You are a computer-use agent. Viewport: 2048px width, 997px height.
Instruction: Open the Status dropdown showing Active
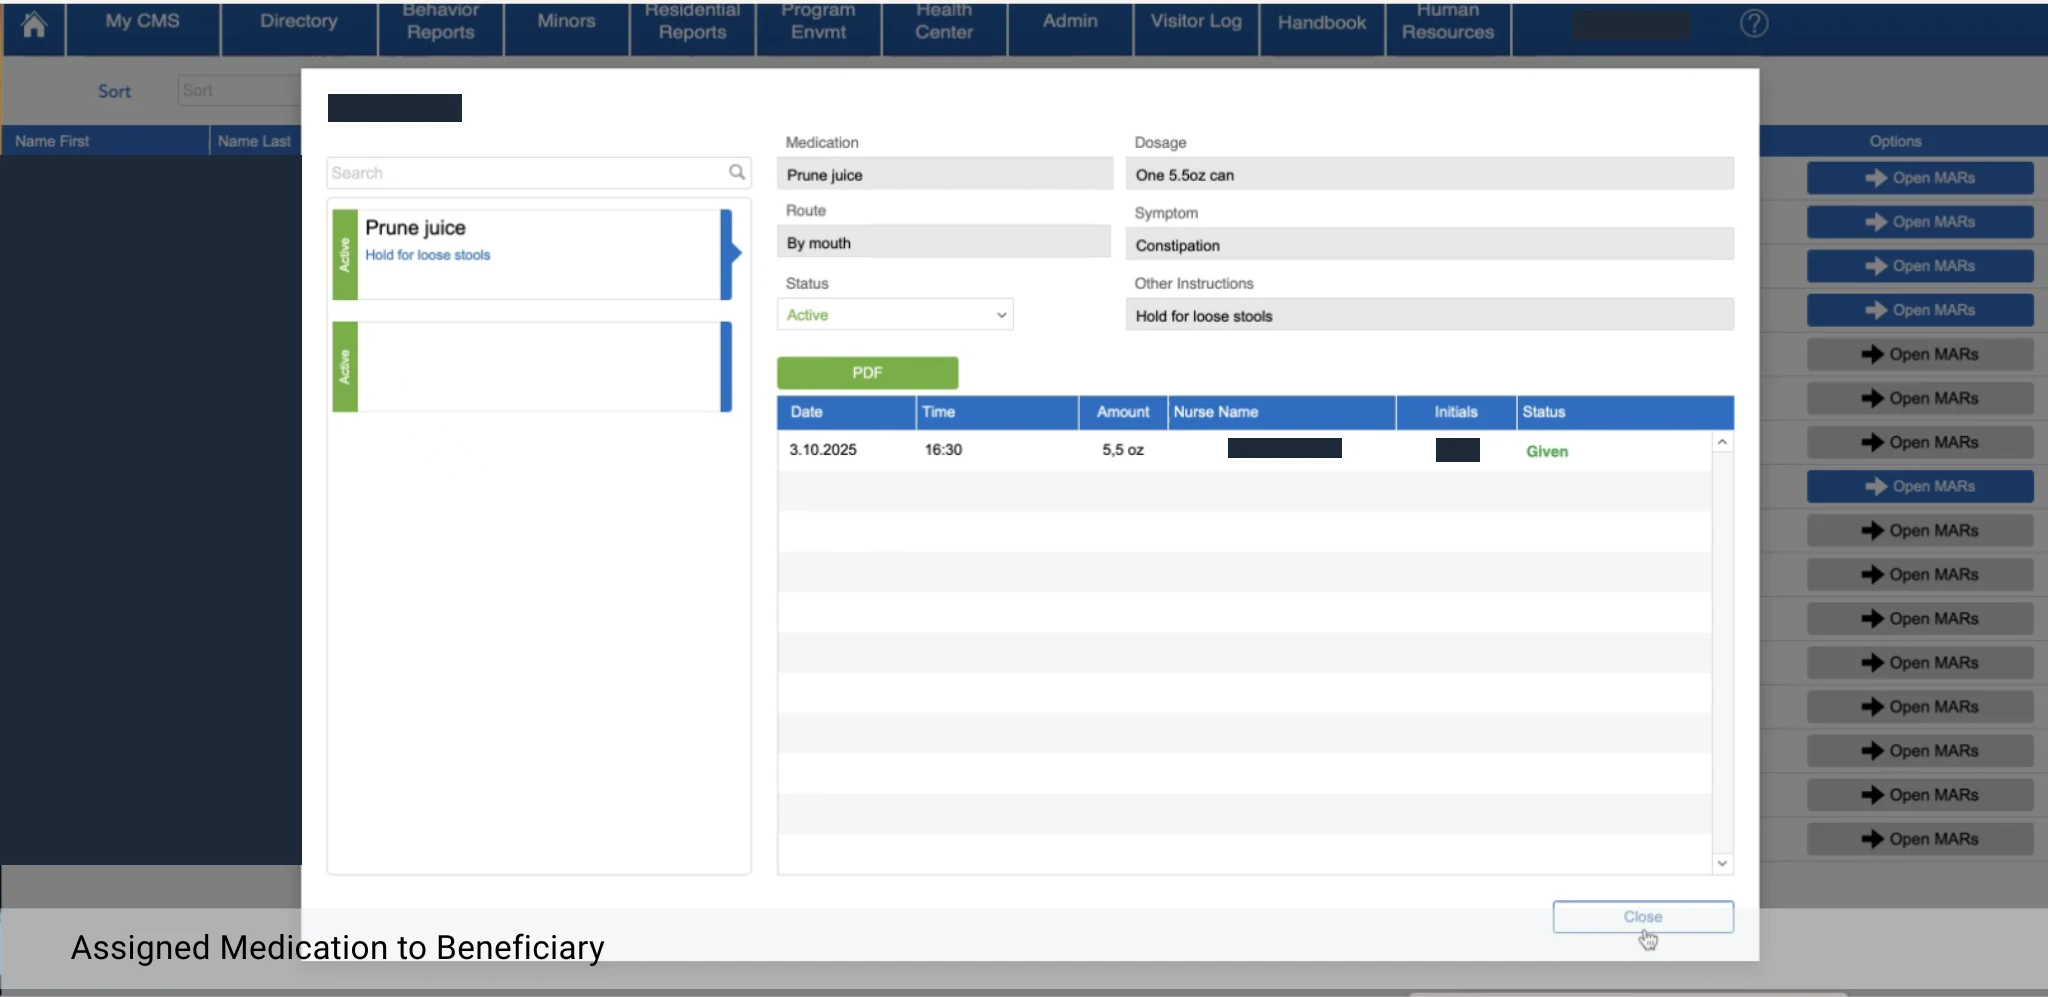(x=895, y=315)
